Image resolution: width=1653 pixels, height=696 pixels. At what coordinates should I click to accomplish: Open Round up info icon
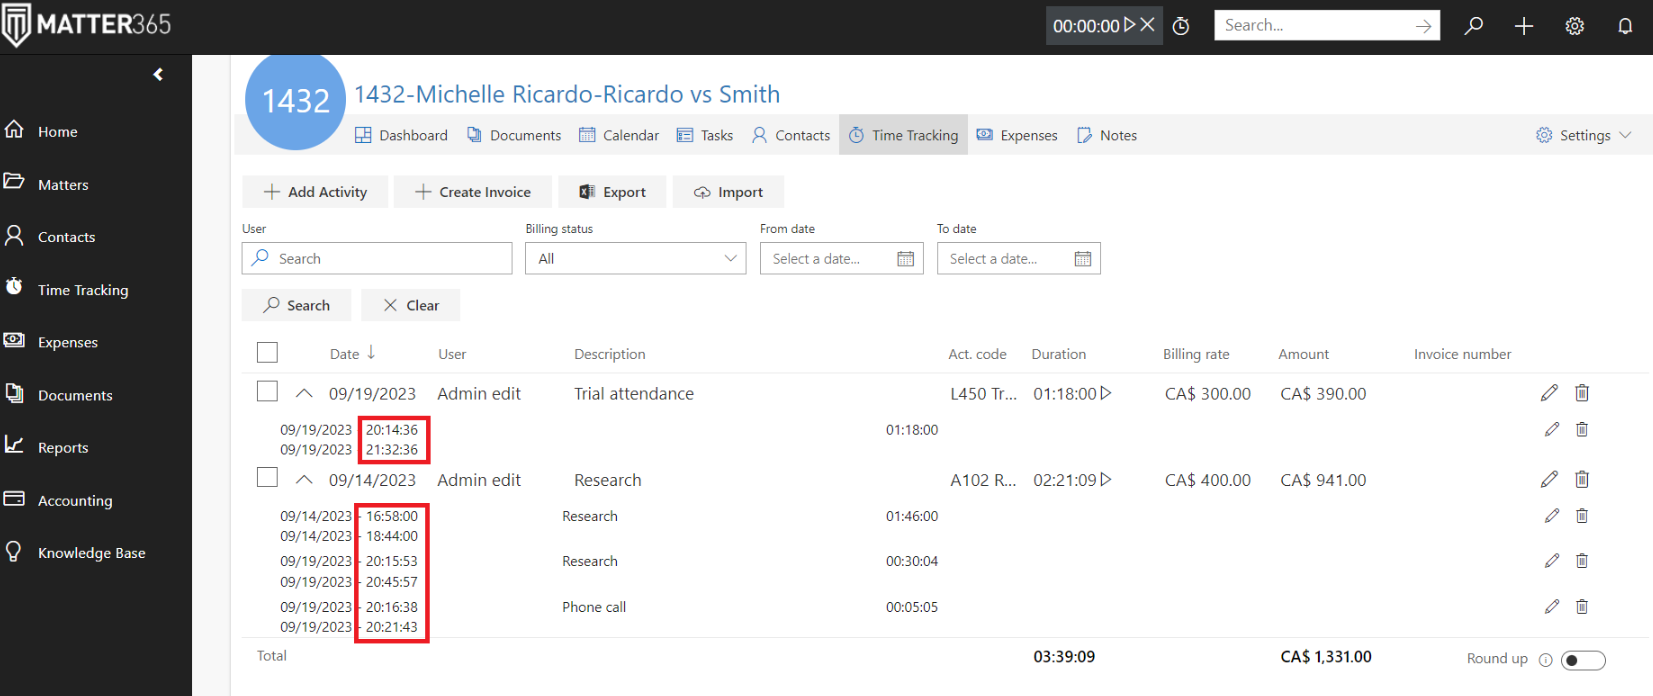point(1545,659)
